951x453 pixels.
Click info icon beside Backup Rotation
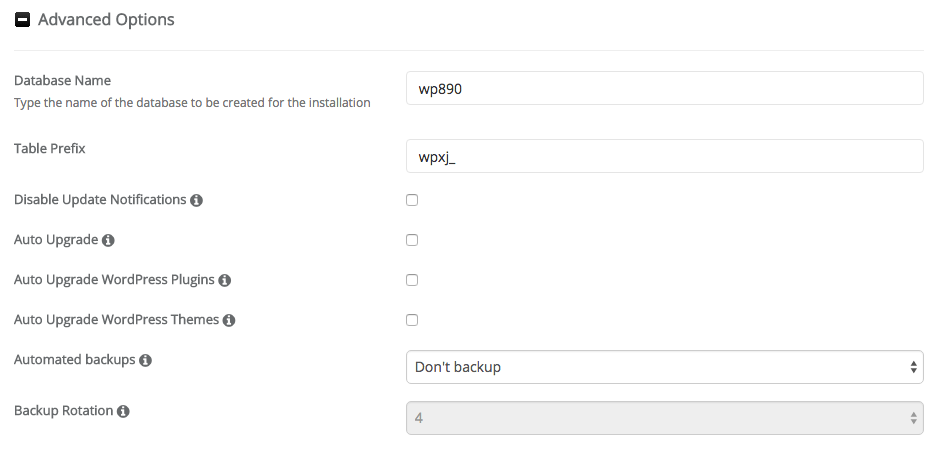(x=123, y=411)
